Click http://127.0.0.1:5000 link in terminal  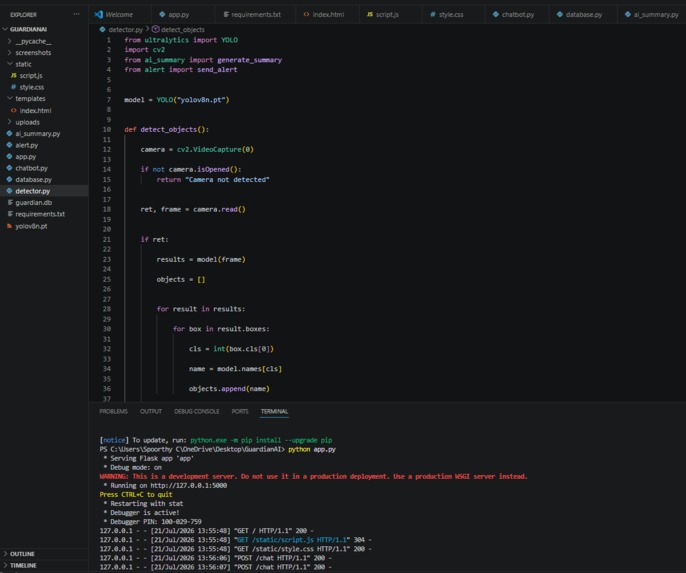[189, 486]
